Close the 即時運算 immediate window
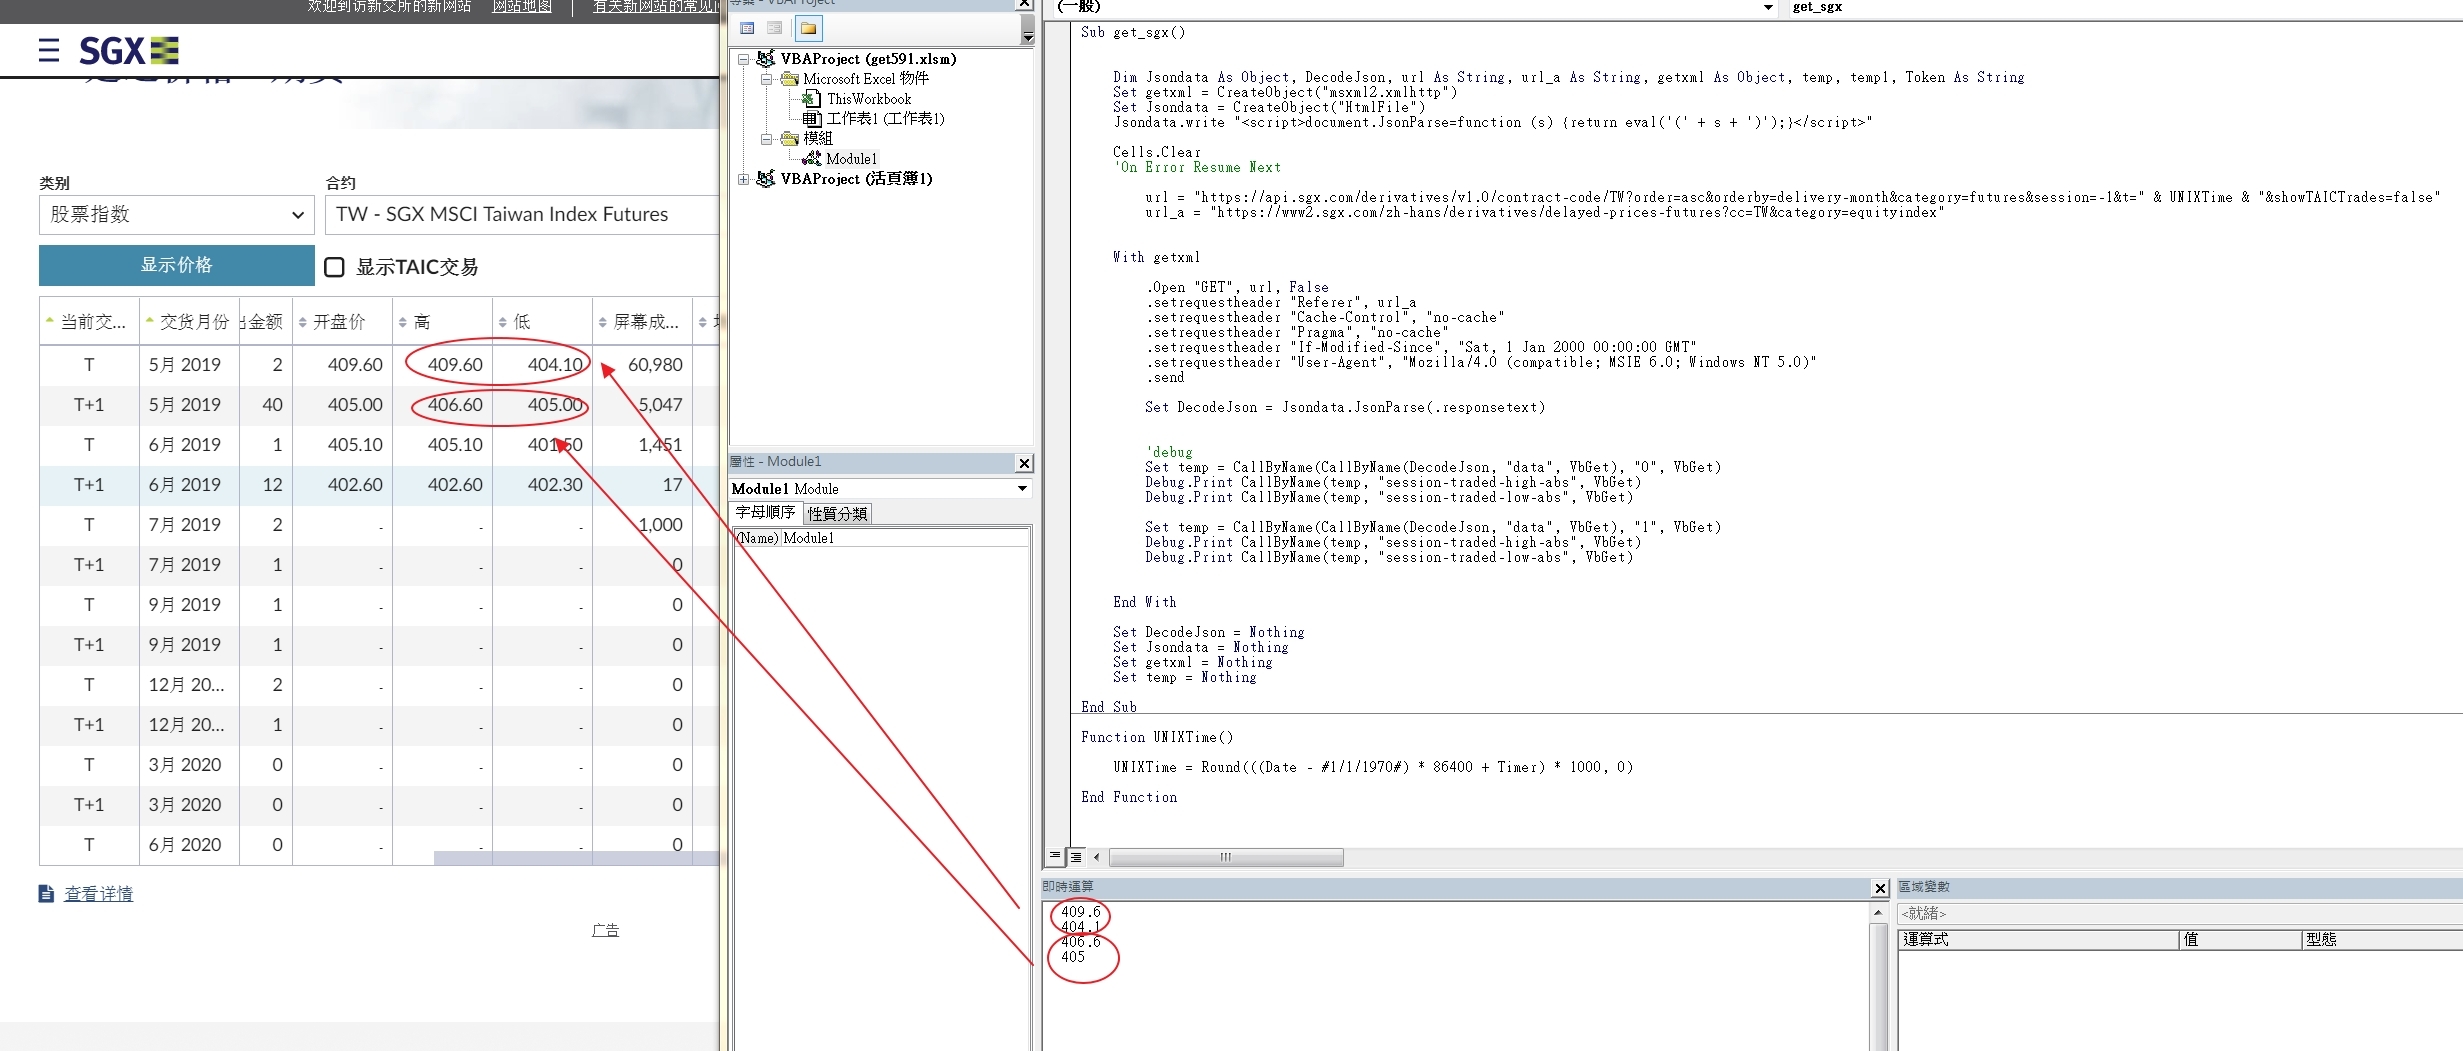 [1880, 888]
